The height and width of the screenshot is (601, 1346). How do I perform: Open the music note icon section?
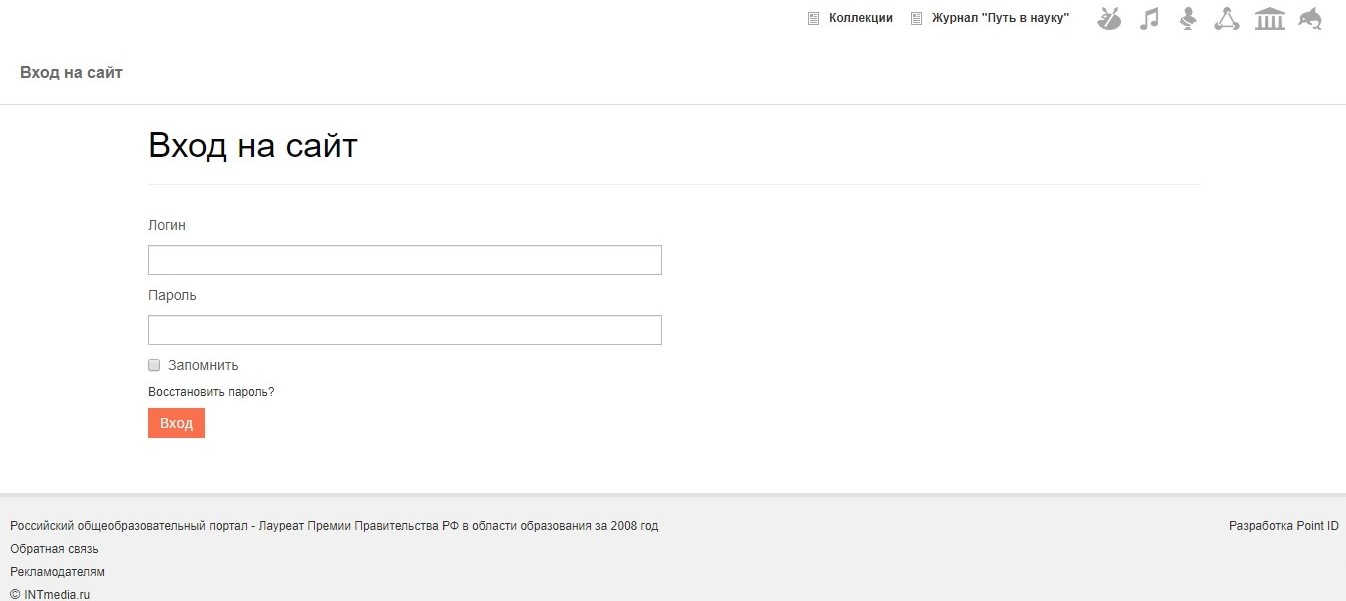click(x=1150, y=18)
